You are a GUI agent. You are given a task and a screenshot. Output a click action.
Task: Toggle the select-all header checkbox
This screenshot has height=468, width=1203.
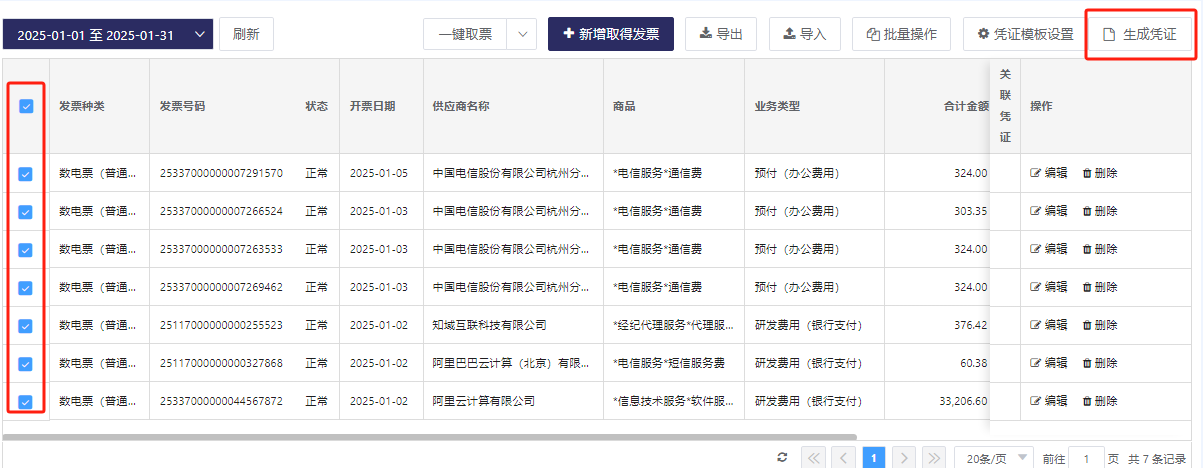[26, 106]
